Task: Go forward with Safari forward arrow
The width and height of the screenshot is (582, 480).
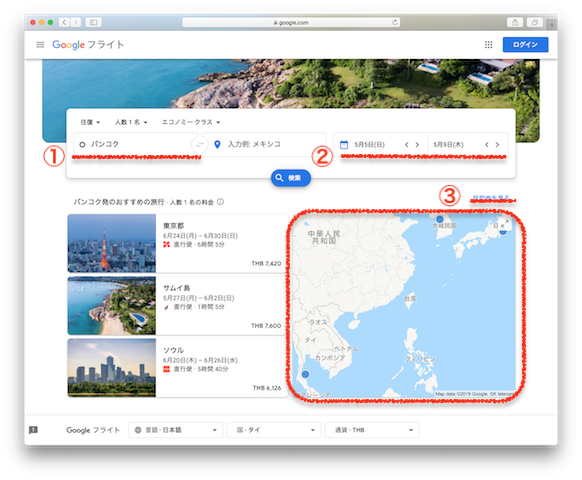Action: 75,22
